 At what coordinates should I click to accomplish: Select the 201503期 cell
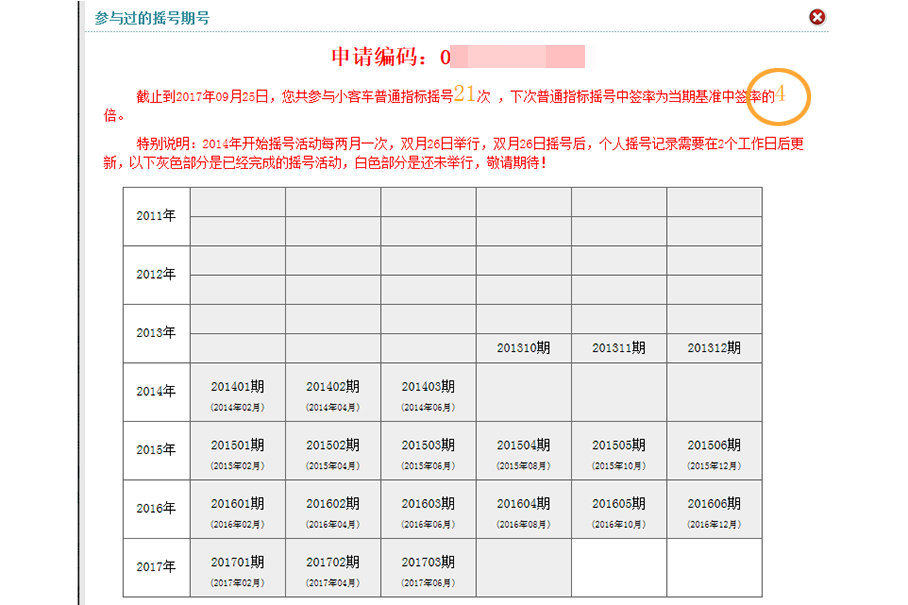[428, 450]
